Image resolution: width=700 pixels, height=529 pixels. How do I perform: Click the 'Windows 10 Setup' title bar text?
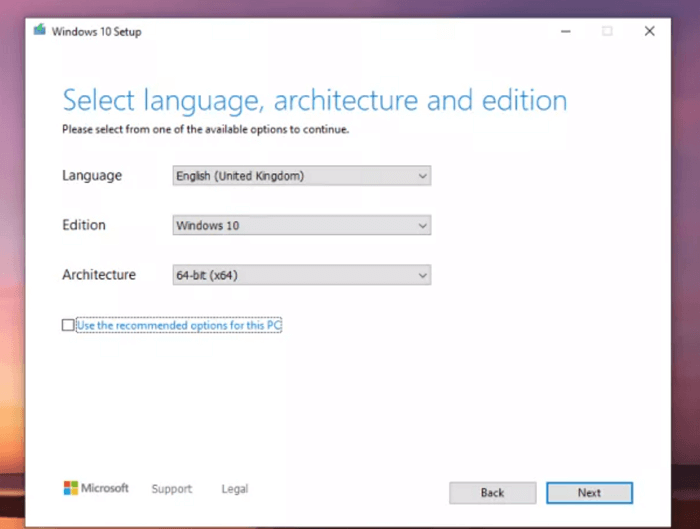(98, 32)
